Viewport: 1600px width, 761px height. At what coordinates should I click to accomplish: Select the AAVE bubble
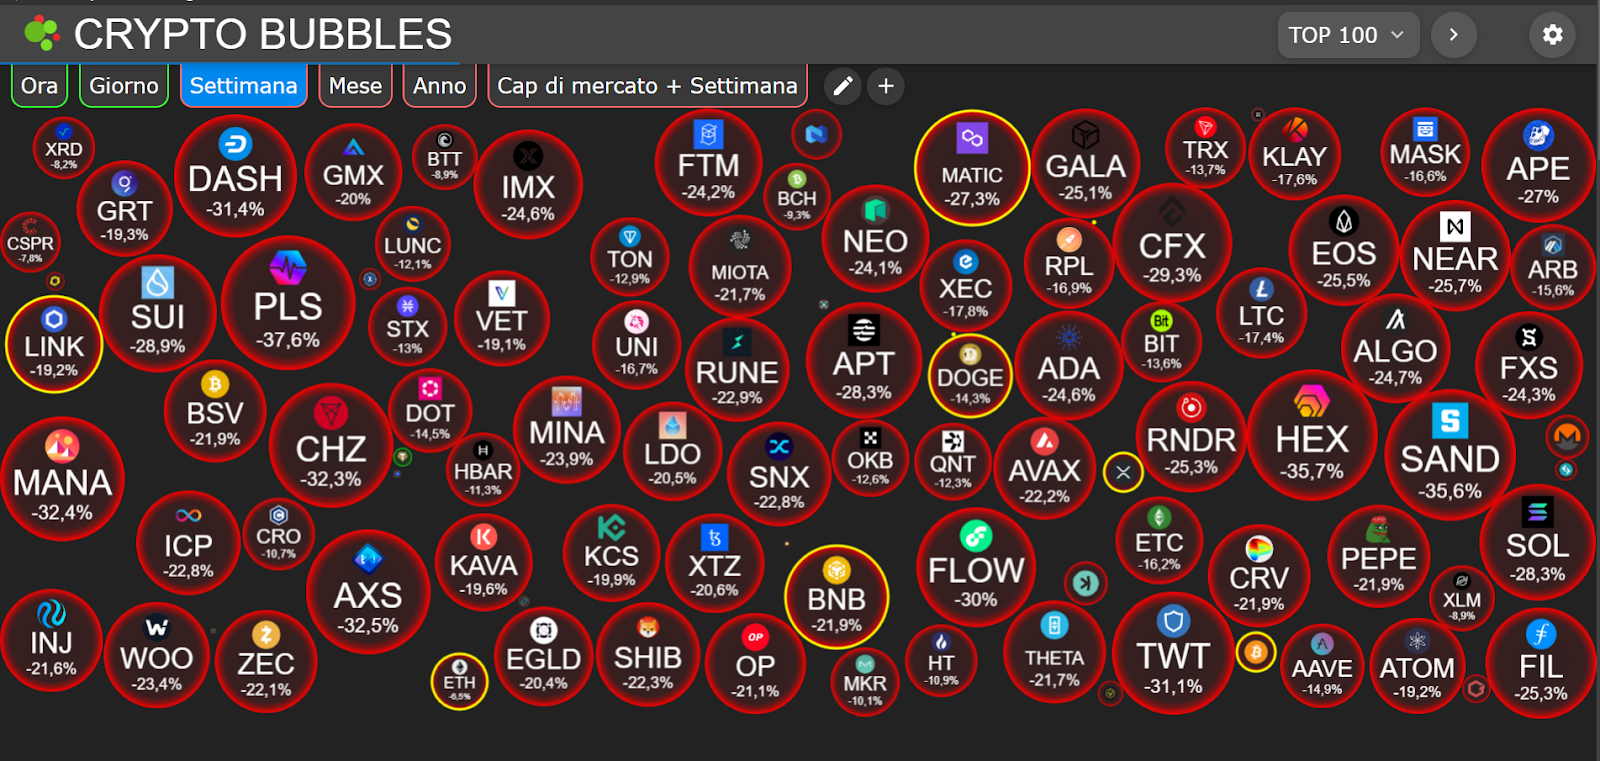[1322, 665]
